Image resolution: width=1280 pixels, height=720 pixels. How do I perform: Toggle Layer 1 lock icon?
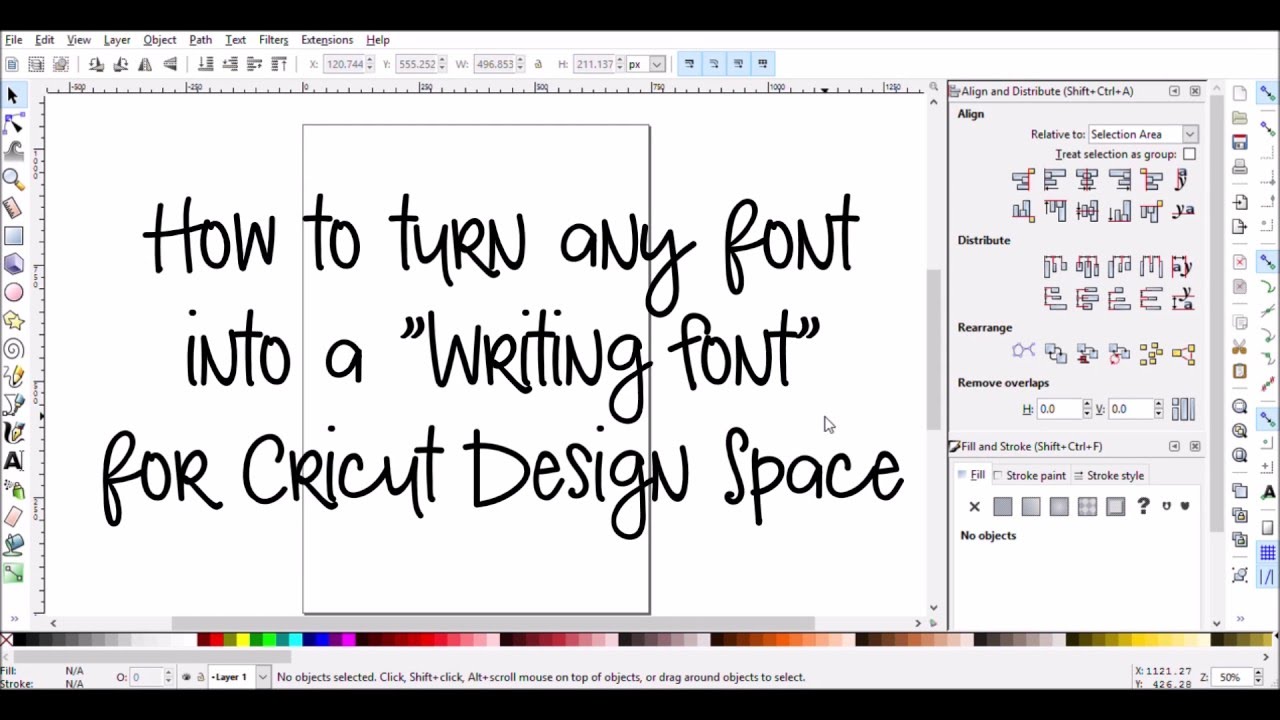(200, 677)
